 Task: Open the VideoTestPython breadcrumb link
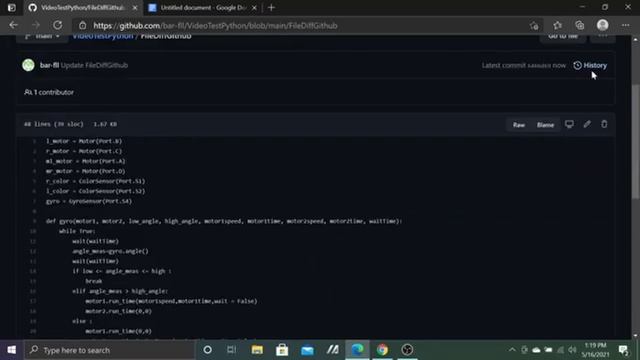103,37
